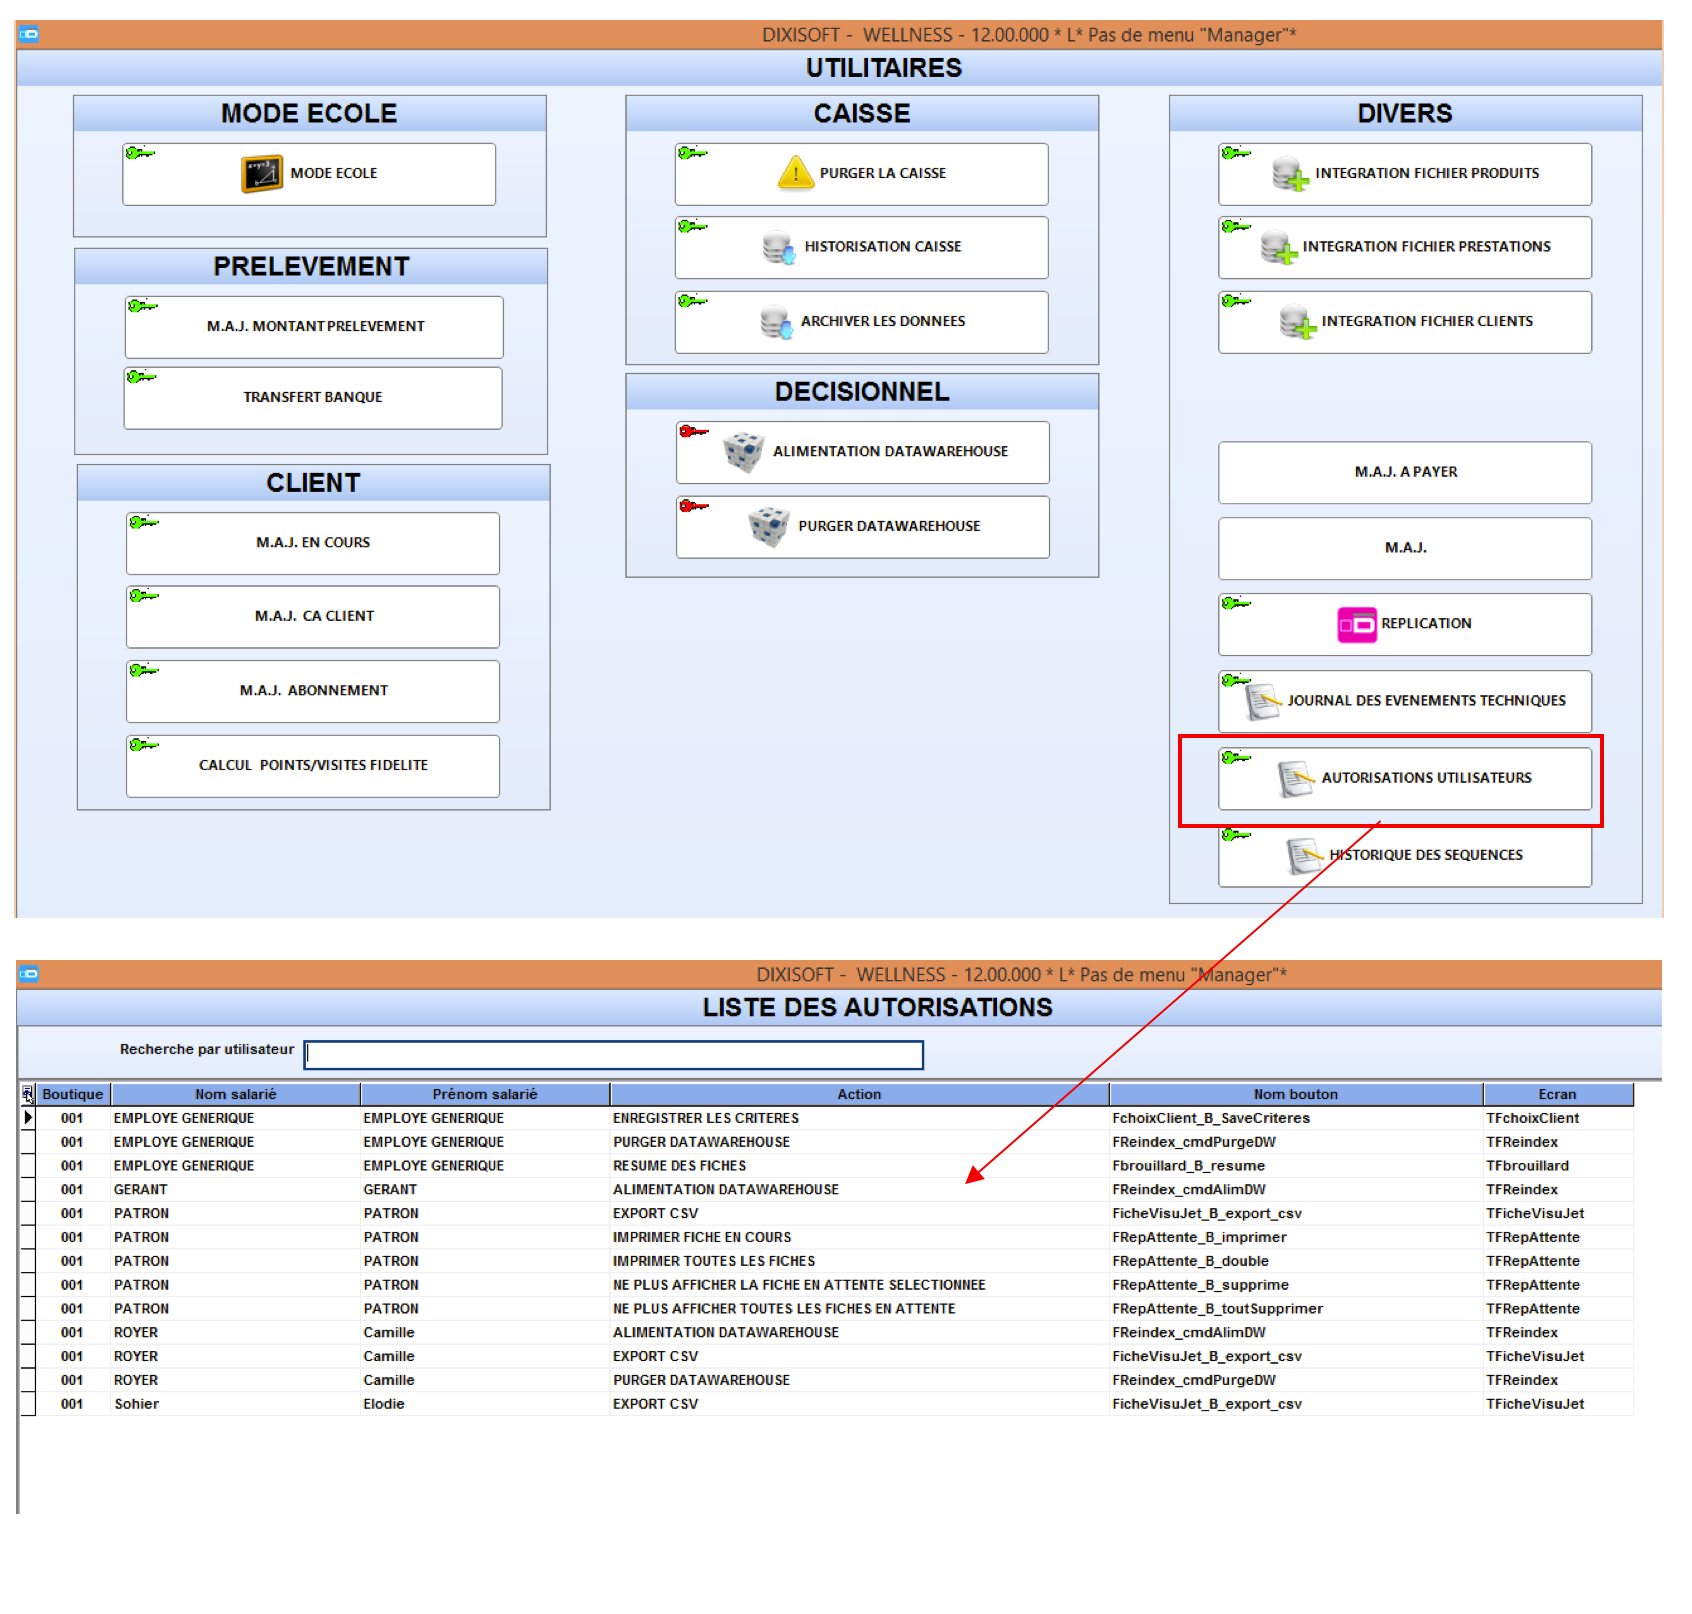Sort by the Action column header

pyautogui.click(x=860, y=1095)
